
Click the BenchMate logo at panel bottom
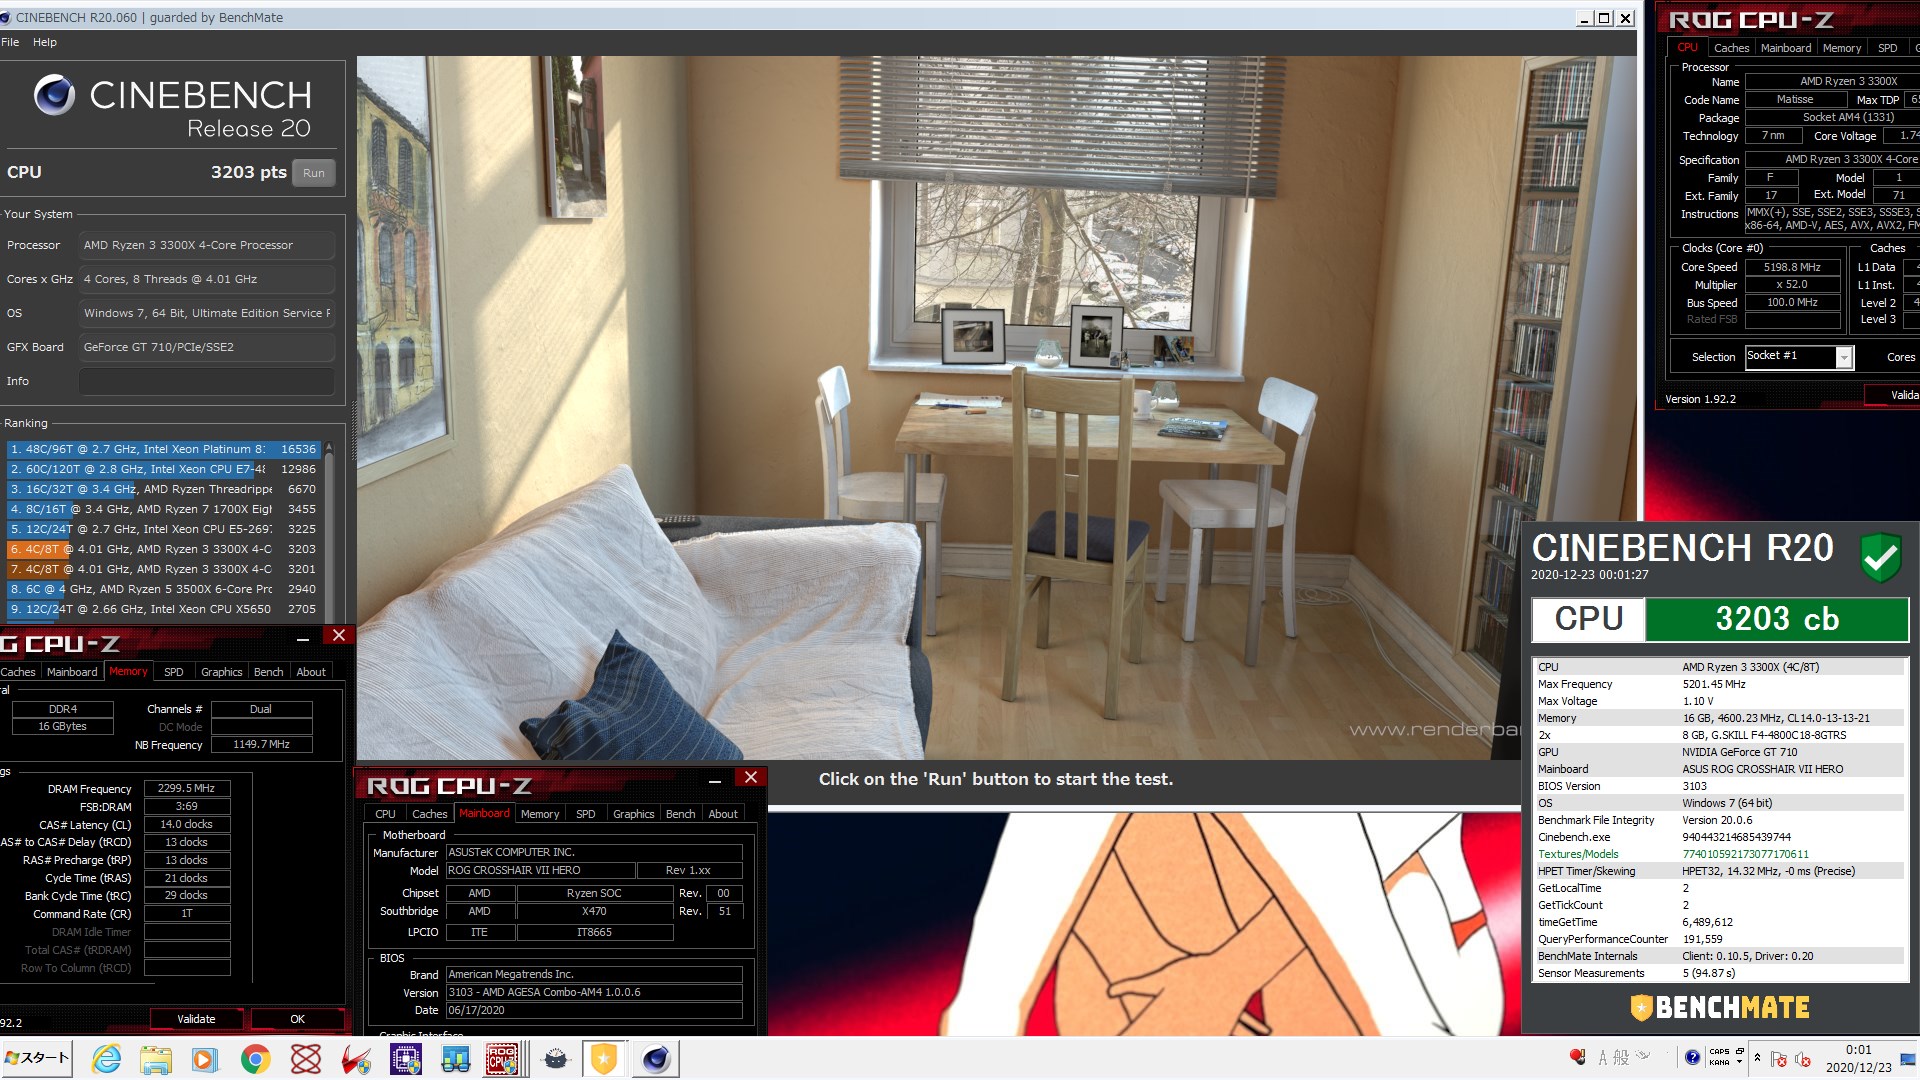click(x=1720, y=1007)
